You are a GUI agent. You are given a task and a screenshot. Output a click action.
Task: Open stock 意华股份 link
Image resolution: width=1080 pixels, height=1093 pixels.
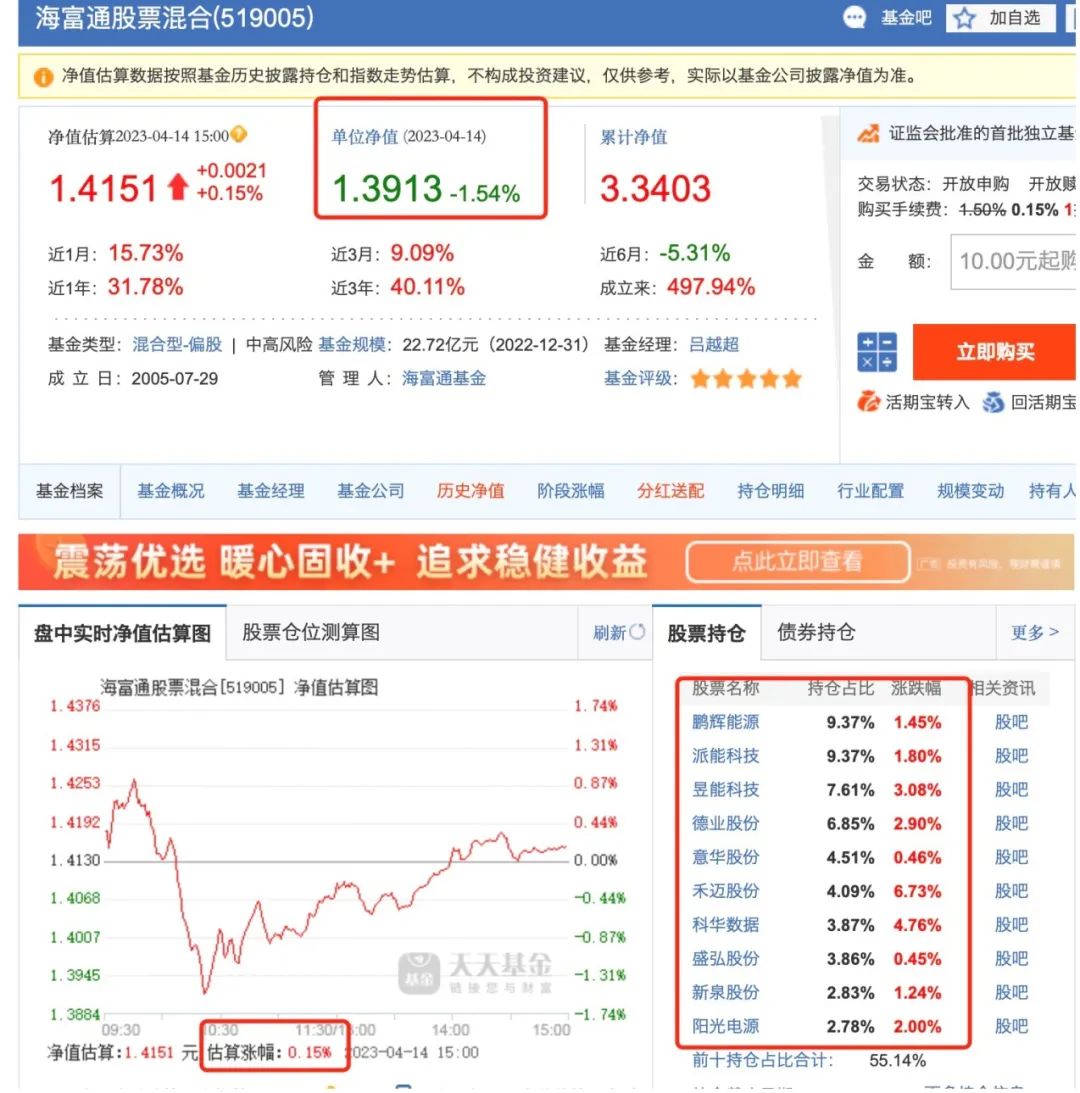[x=725, y=857]
